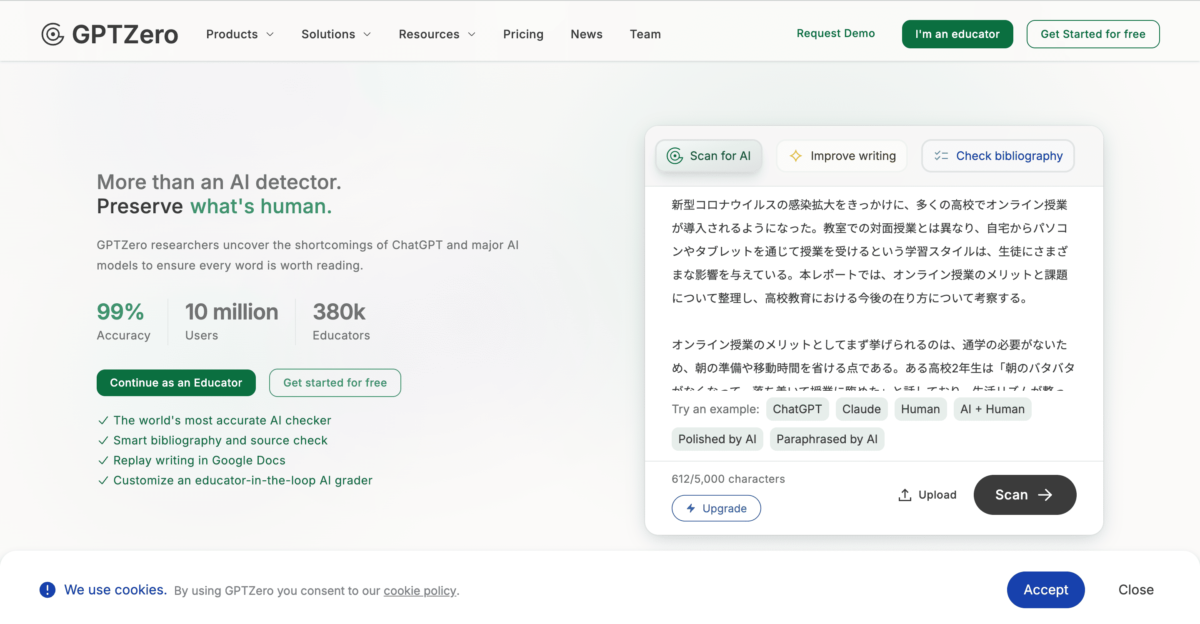Expand the Solutions menu chevron
This screenshot has width=1200, height=624.
pyautogui.click(x=367, y=34)
